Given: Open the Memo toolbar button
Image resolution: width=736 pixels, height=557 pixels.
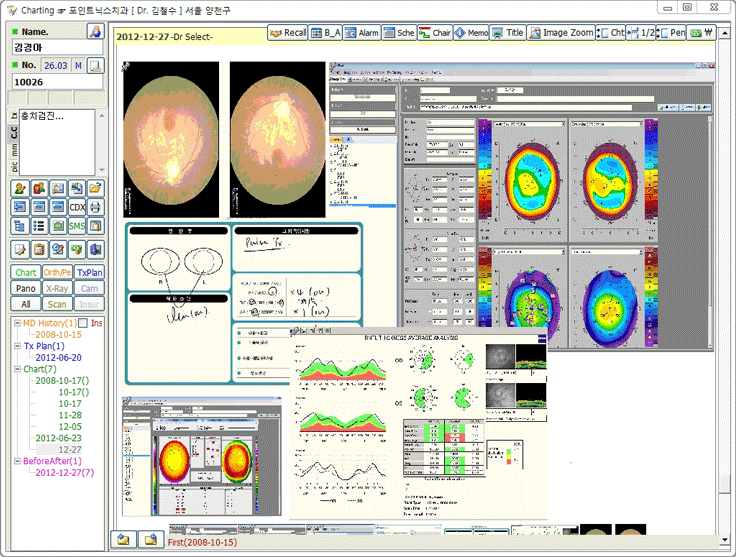Looking at the screenshot, I should pyautogui.click(x=472, y=33).
